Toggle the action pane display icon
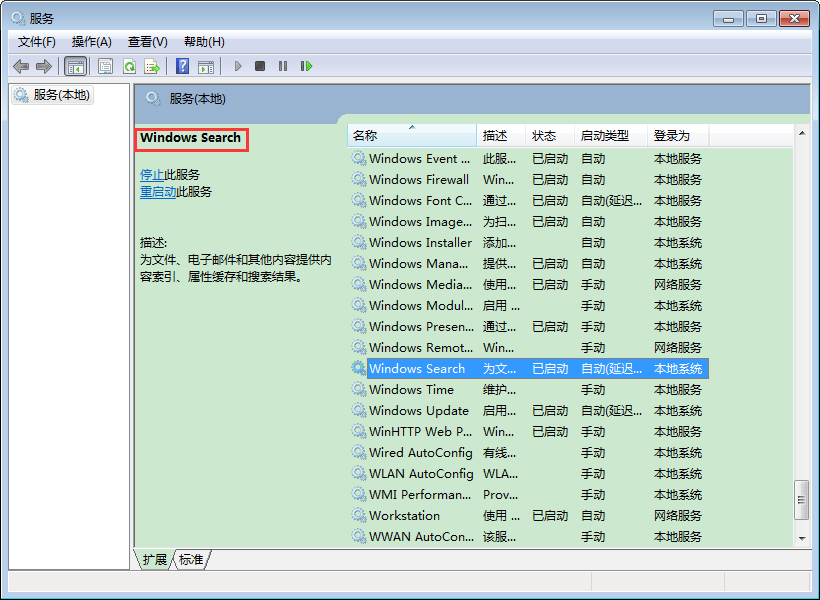This screenshot has width=820, height=600. click(x=206, y=66)
